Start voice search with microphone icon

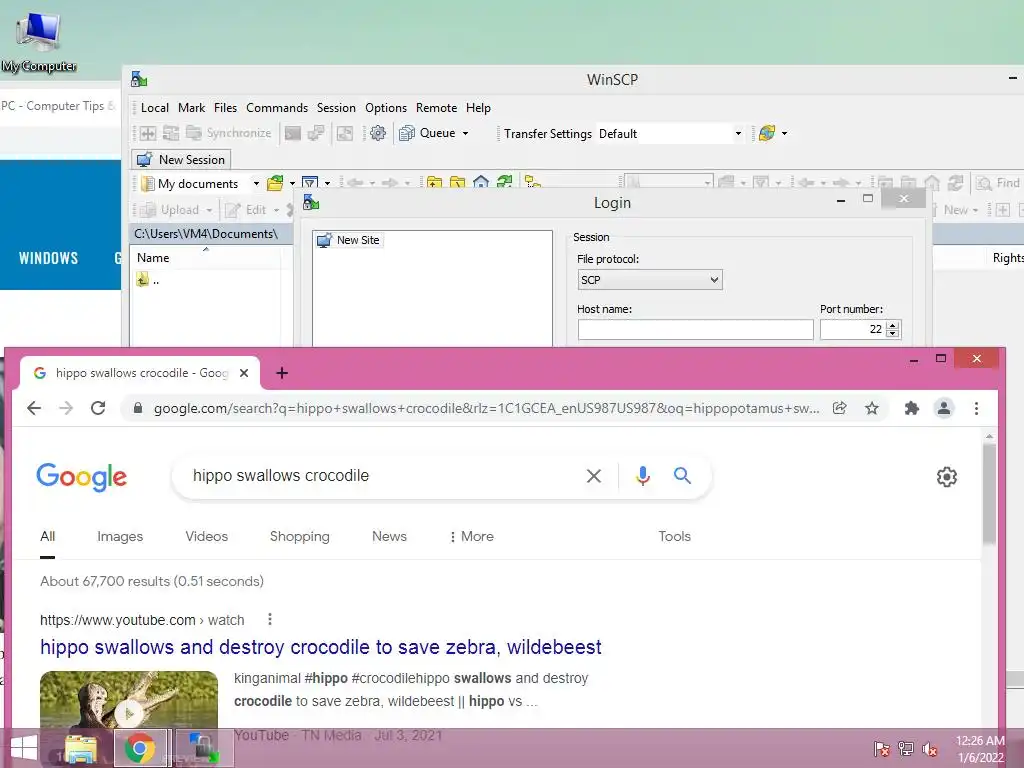643,476
